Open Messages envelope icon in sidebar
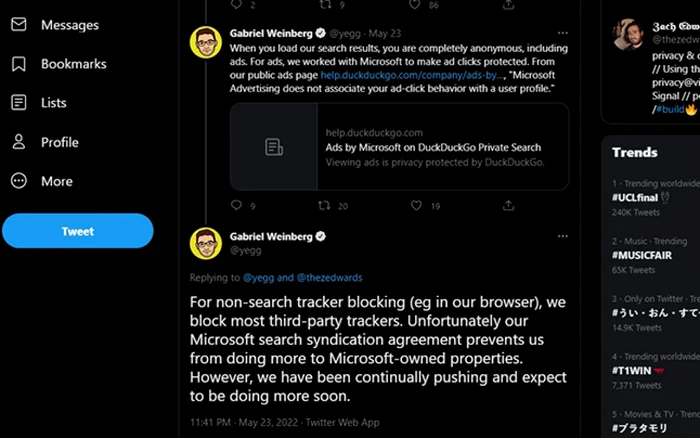The width and height of the screenshot is (700, 438). click(19, 24)
